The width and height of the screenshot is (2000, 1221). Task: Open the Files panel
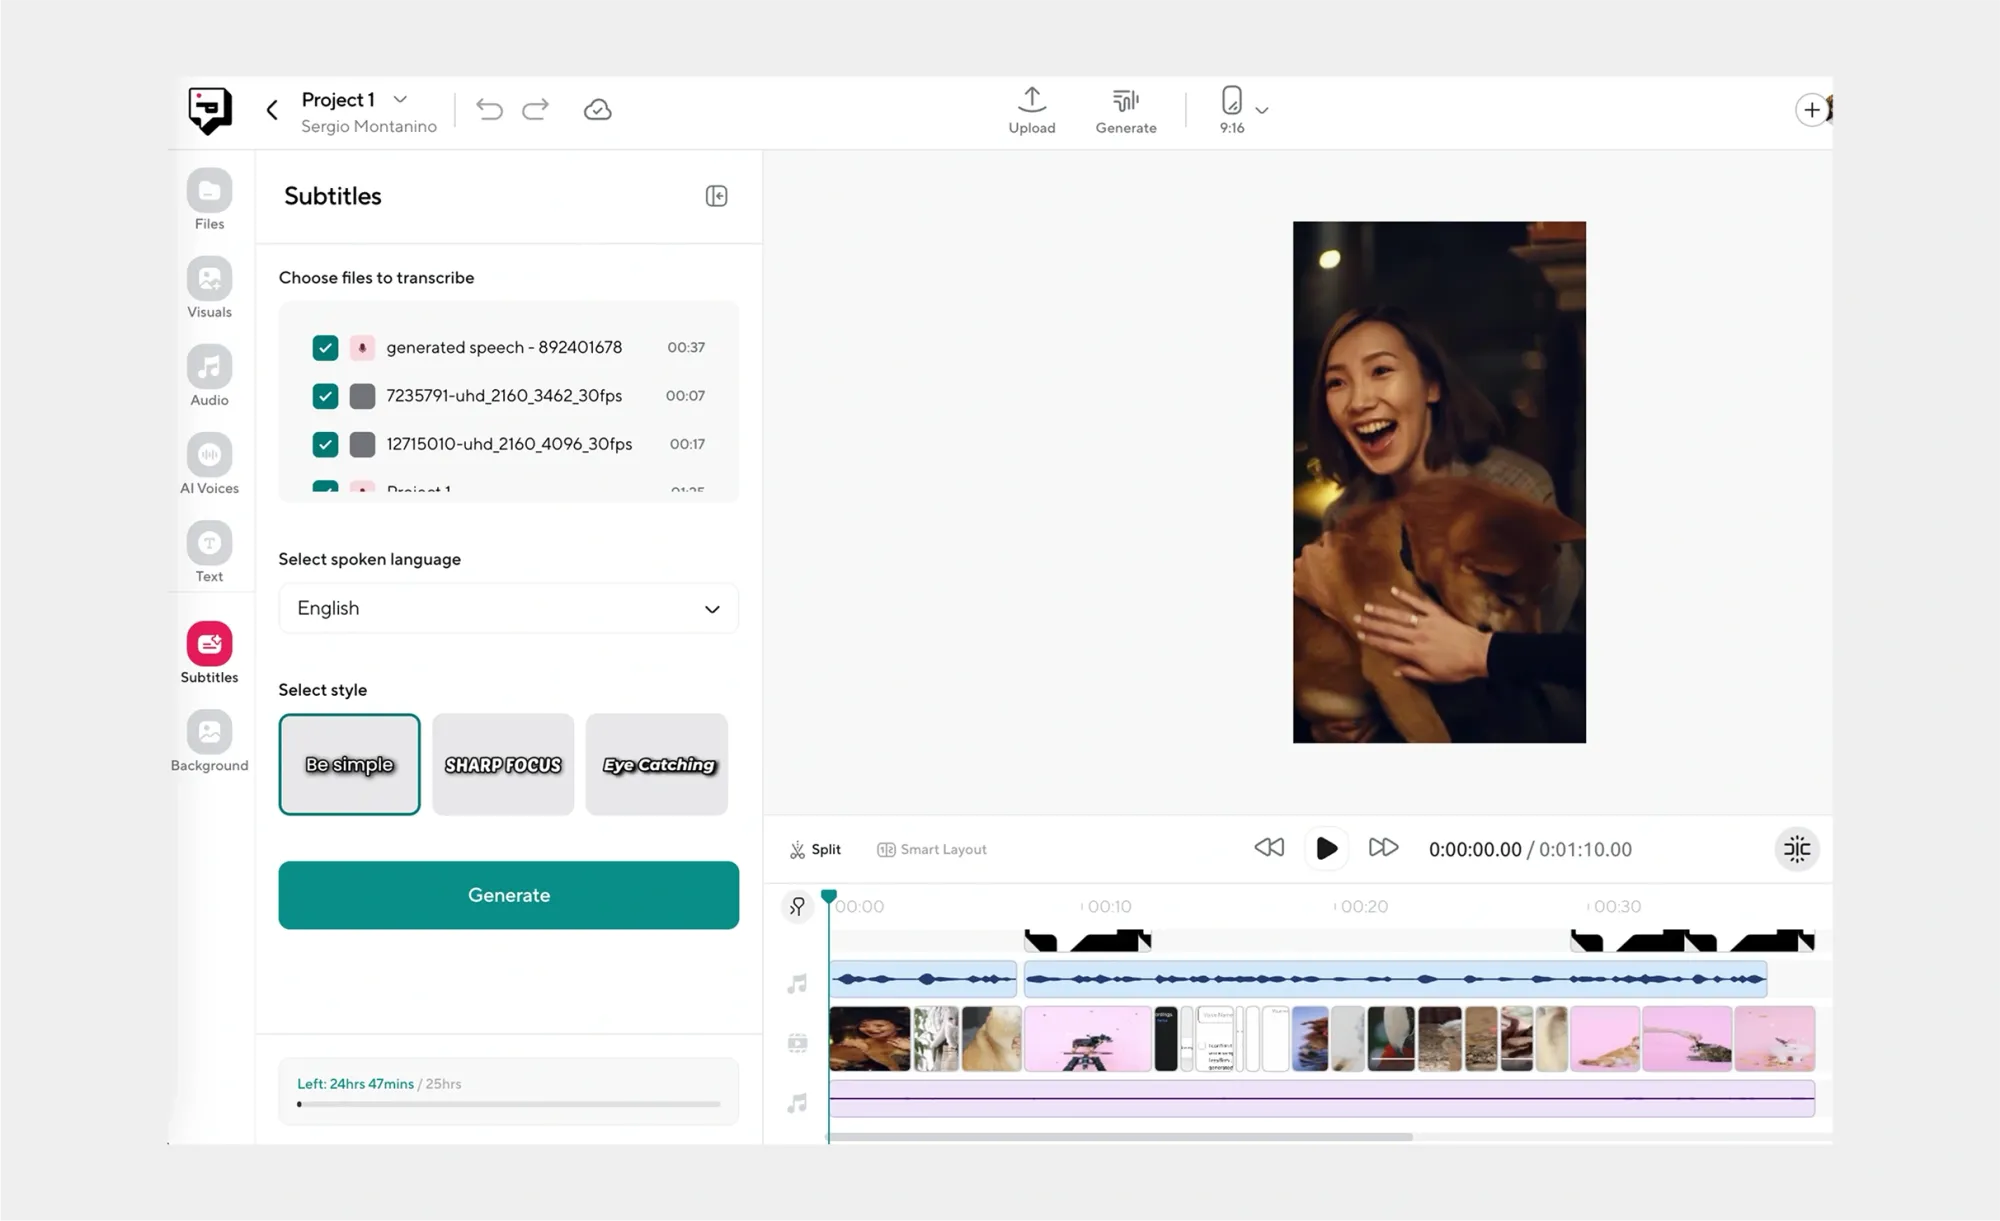(209, 199)
